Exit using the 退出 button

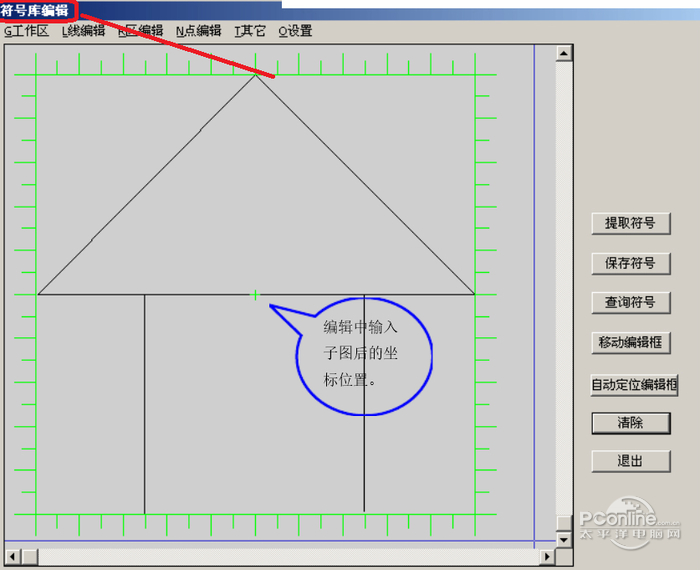[630, 461]
